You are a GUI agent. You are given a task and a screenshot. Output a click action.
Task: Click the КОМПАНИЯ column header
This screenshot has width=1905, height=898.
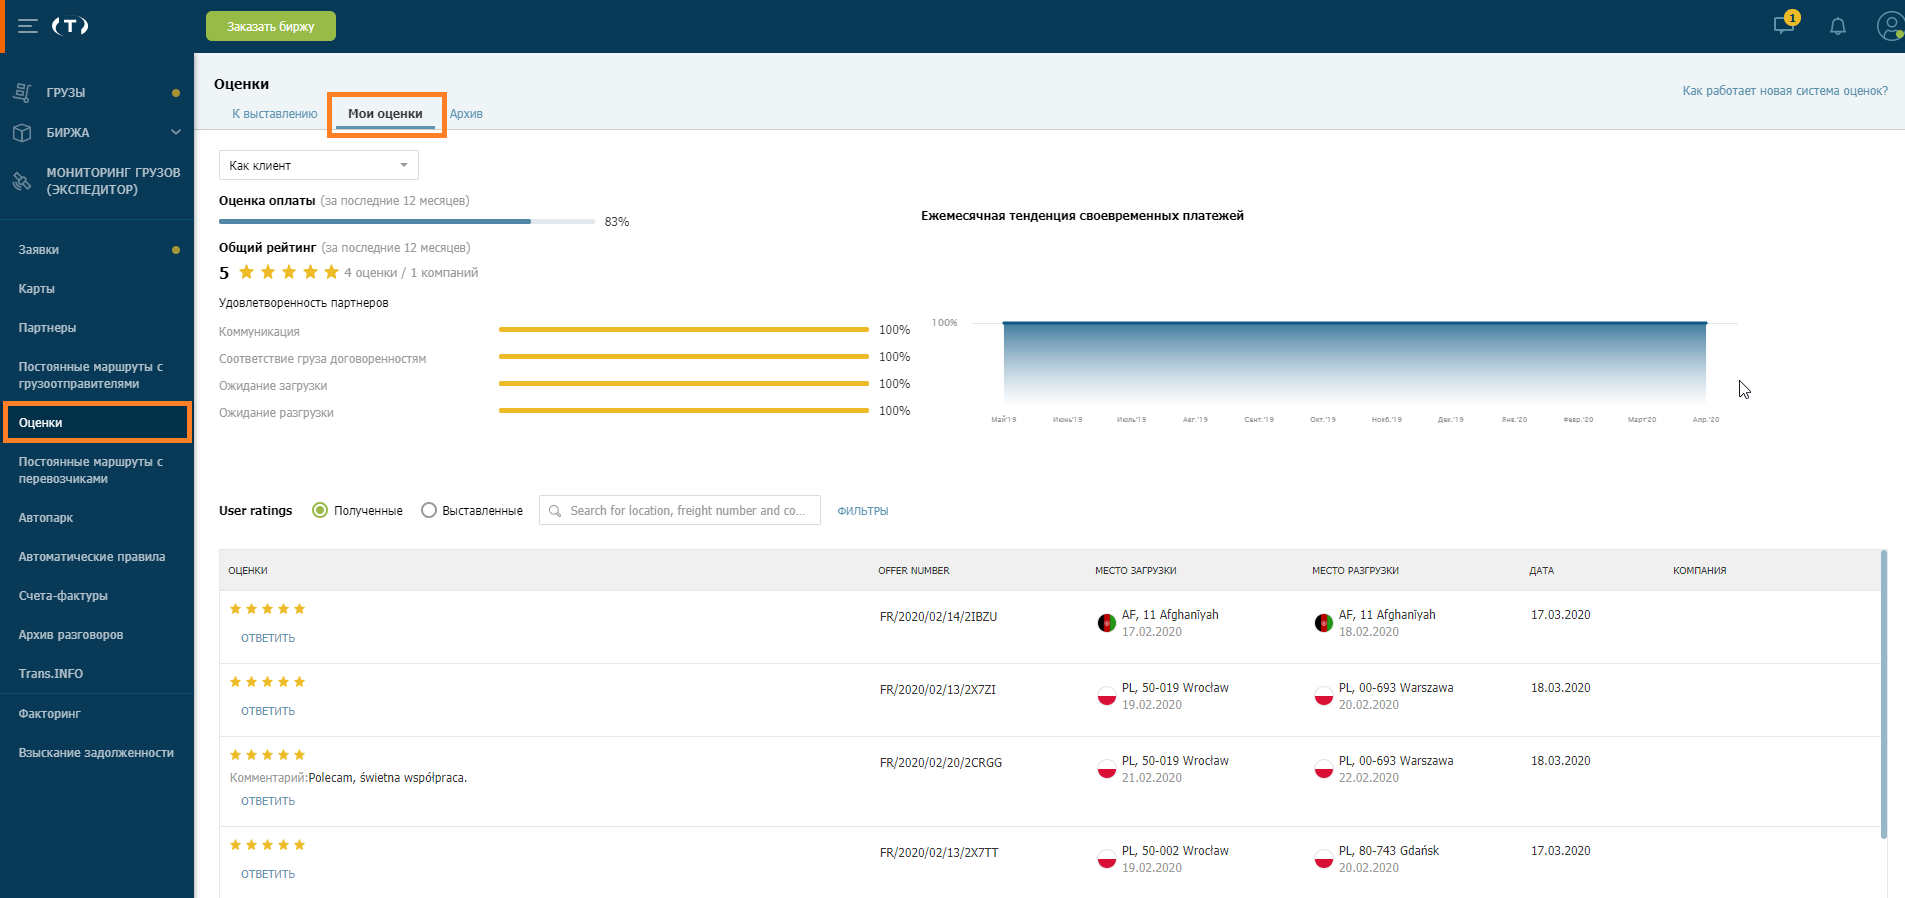coord(1700,571)
